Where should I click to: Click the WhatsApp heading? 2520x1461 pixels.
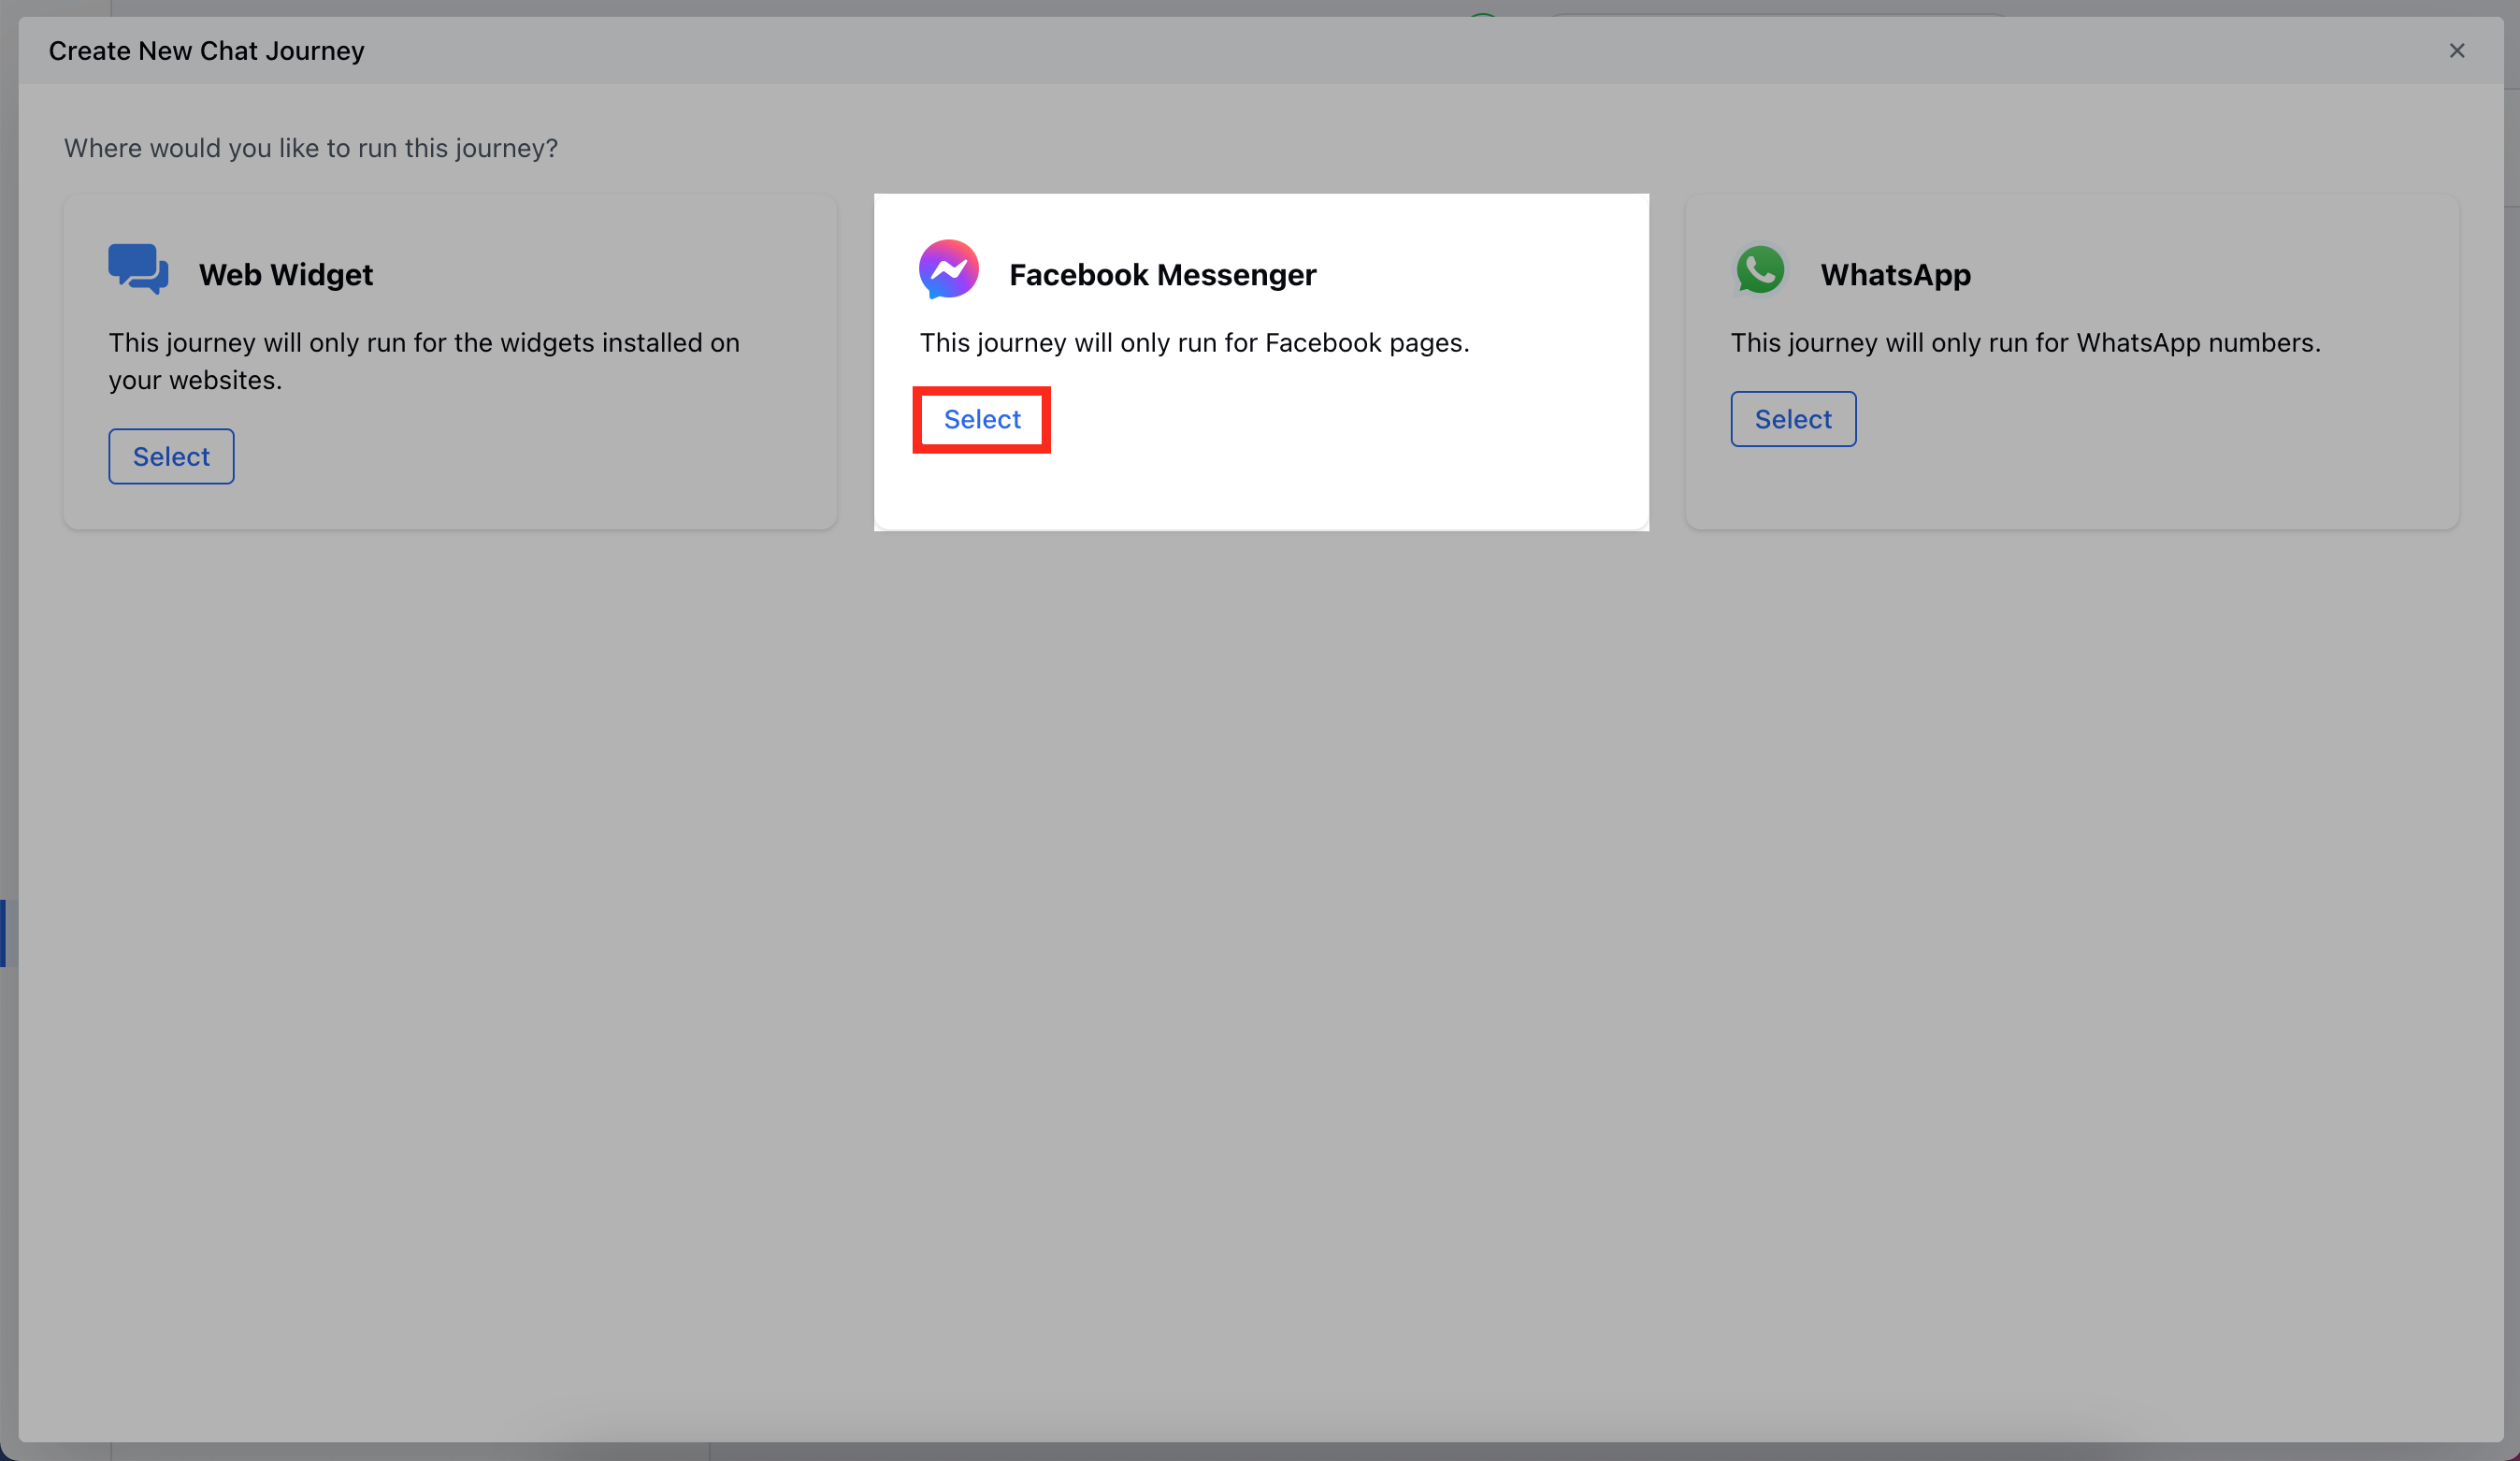(x=1895, y=274)
